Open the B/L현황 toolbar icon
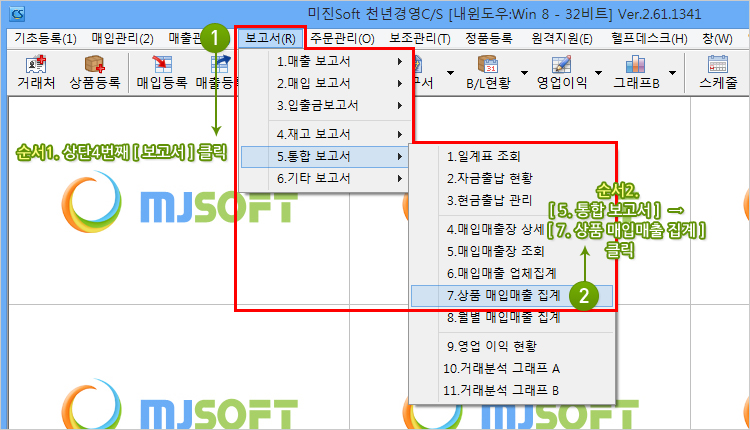Viewport: 750px width, 430px height. (x=488, y=73)
